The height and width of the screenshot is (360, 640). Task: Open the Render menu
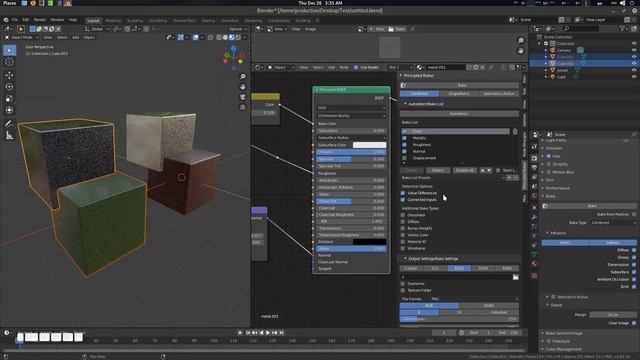click(x=40, y=20)
